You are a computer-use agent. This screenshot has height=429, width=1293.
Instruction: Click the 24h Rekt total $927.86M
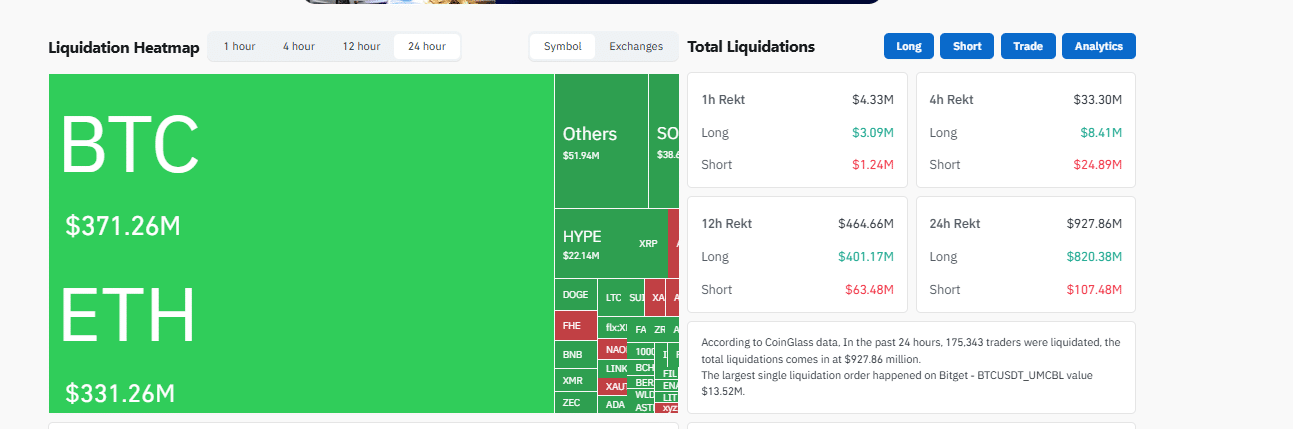[x=1094, y=224]
